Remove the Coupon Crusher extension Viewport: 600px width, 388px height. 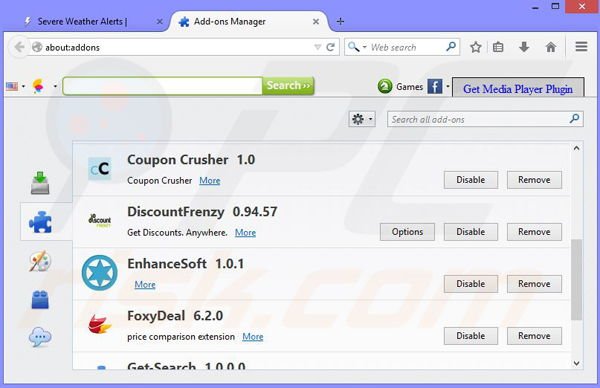click(x=534, y=180)
